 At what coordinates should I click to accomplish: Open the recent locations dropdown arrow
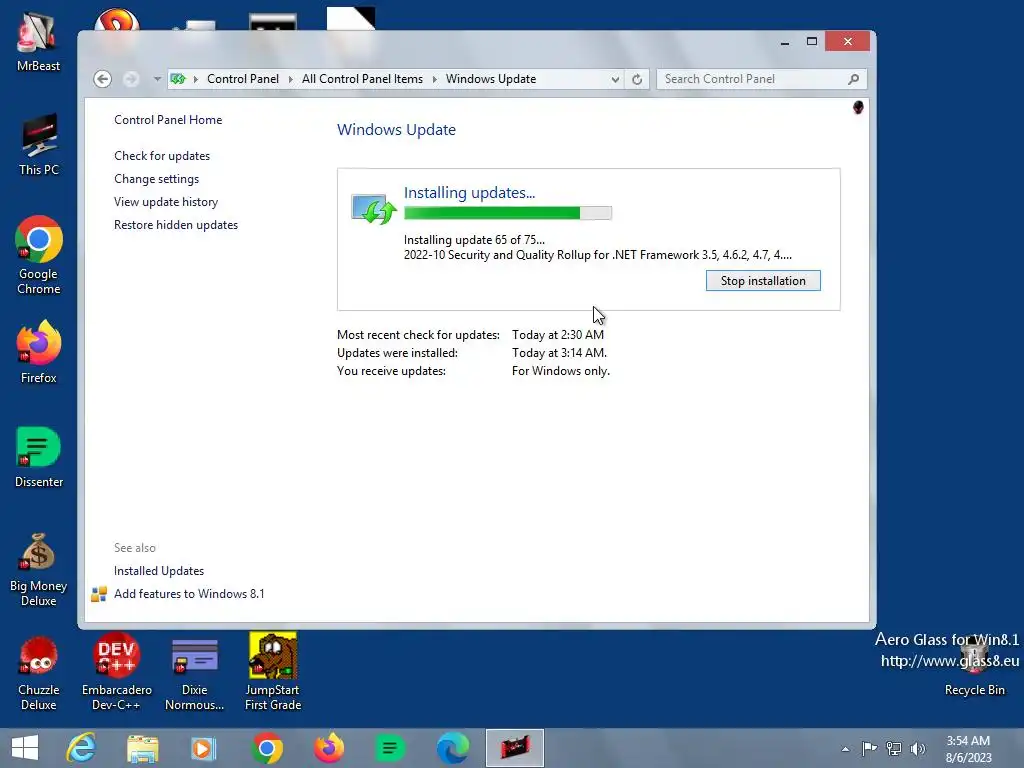[x=157, y=79]
